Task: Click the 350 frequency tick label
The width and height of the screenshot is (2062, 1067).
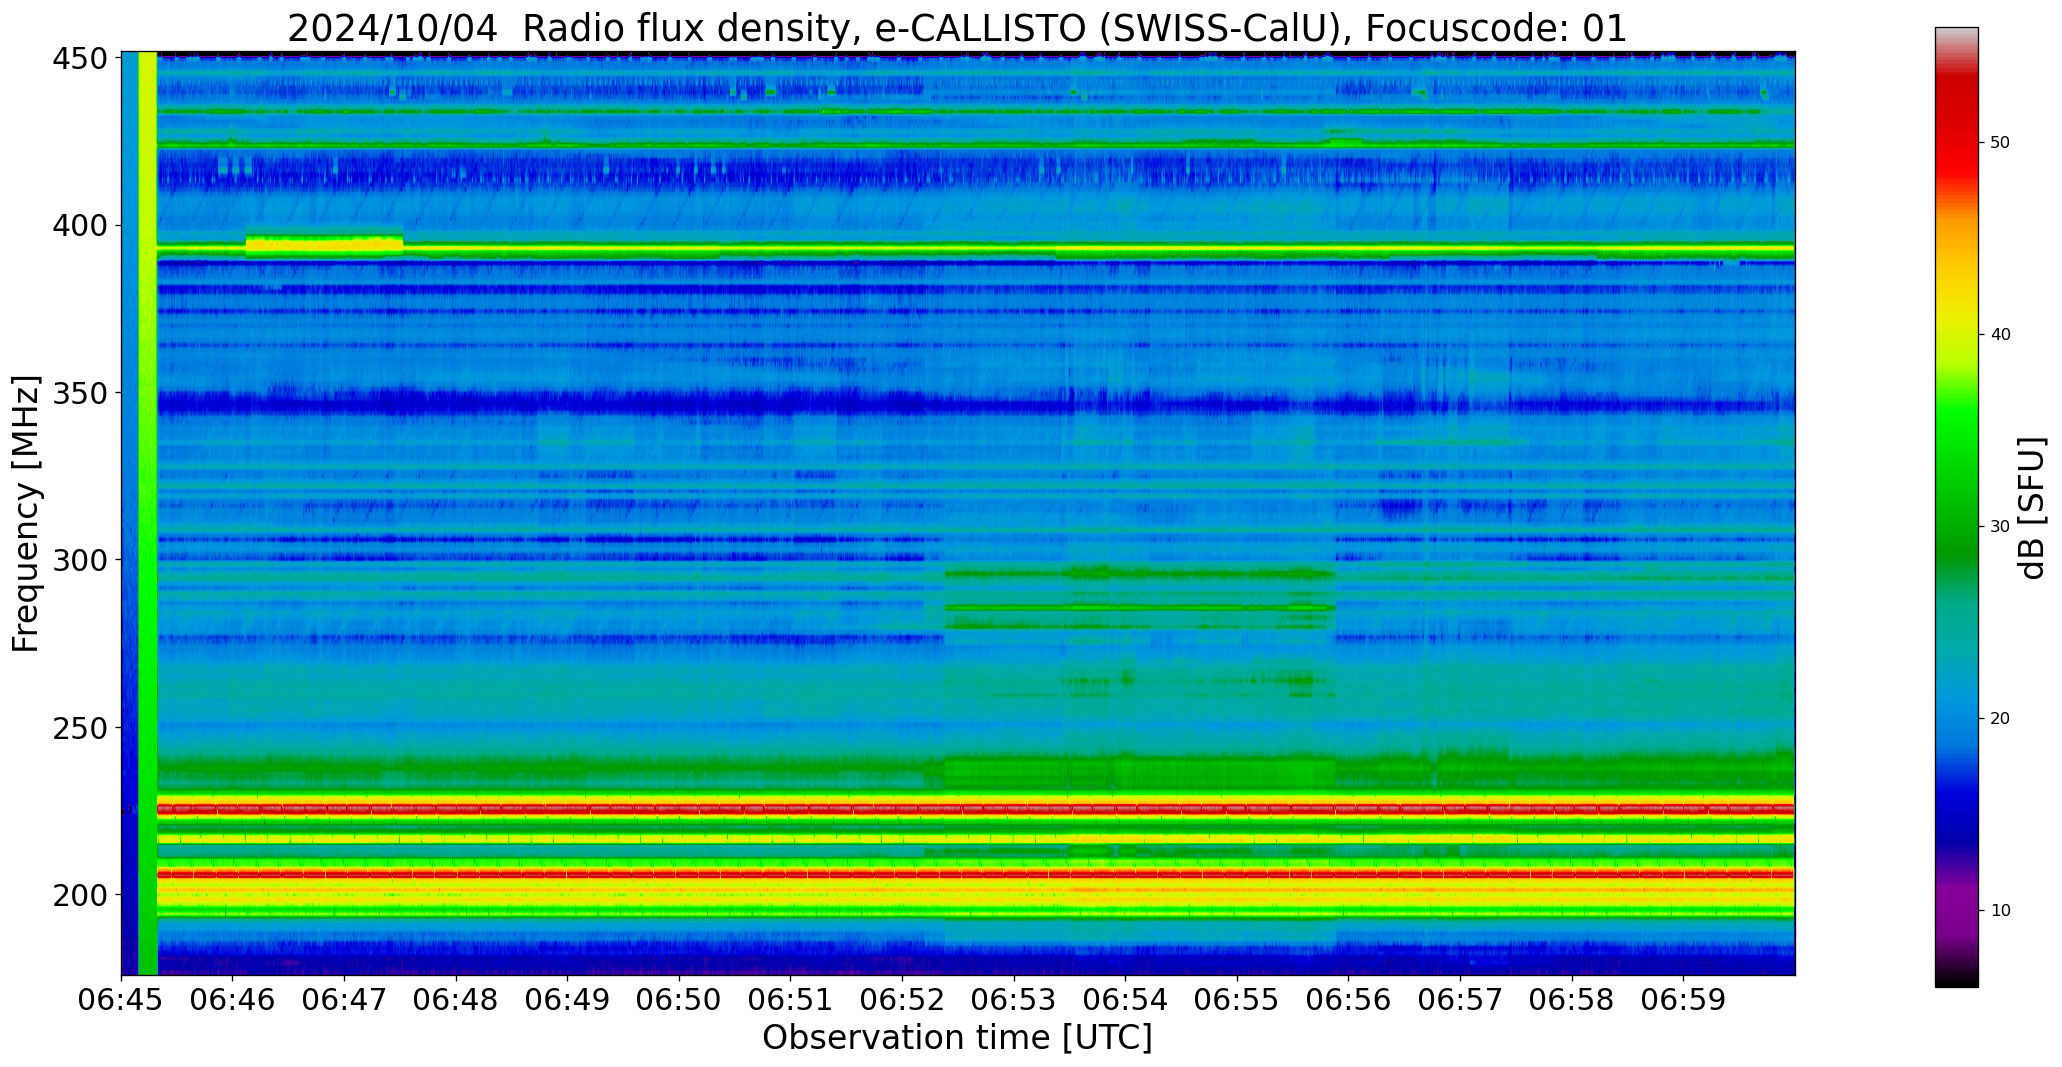Action: tap(79, 393)
